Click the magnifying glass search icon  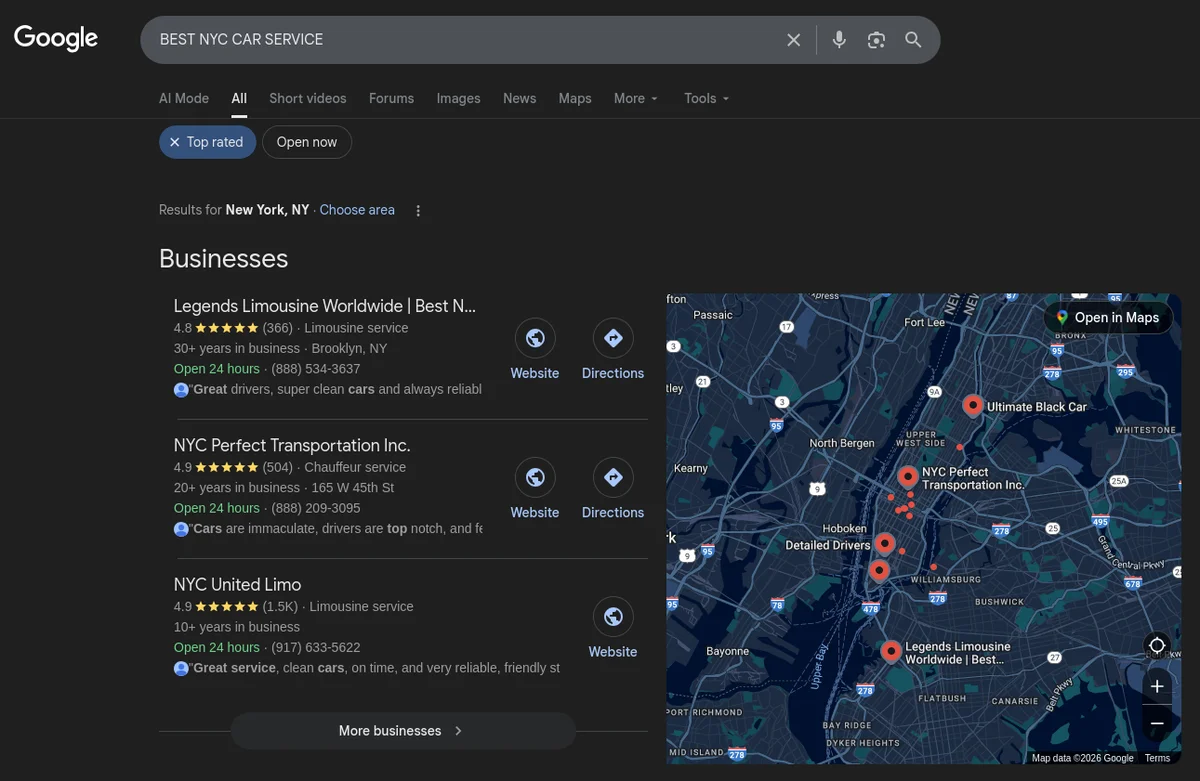913,40
